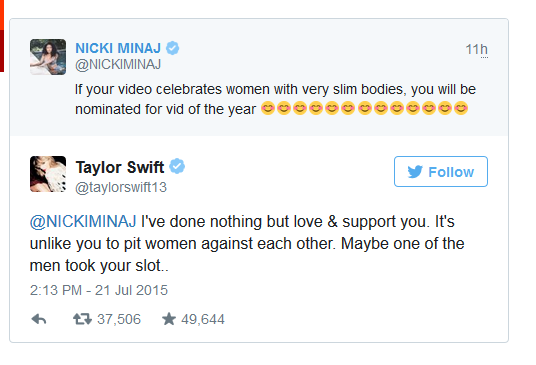Open Taylor Swift's profile picture
The image size is (536, 365).
click(48, 174)
